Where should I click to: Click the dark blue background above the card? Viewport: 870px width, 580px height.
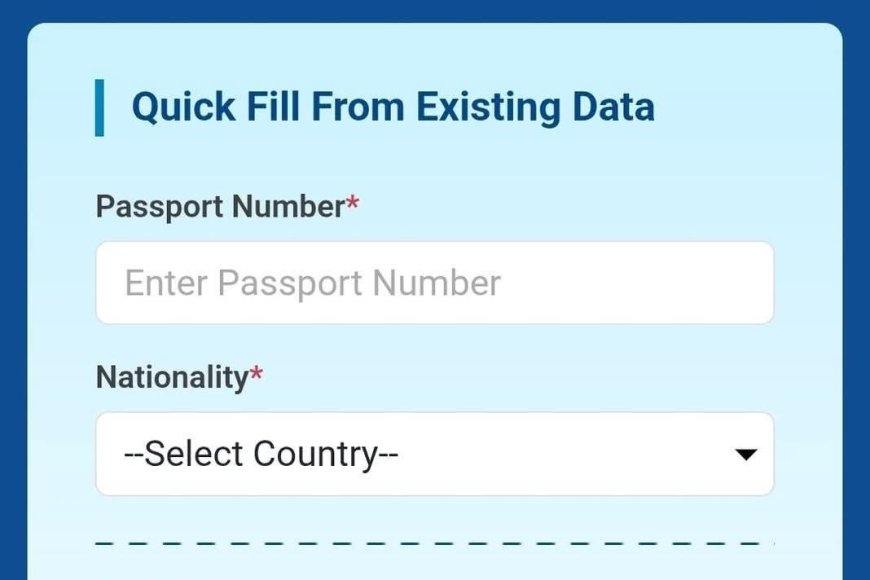click(x=434, y=10)
